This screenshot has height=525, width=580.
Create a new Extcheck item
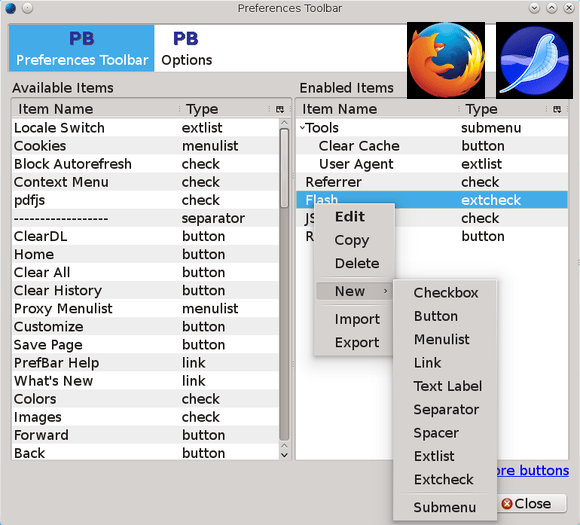pos(444,479)
